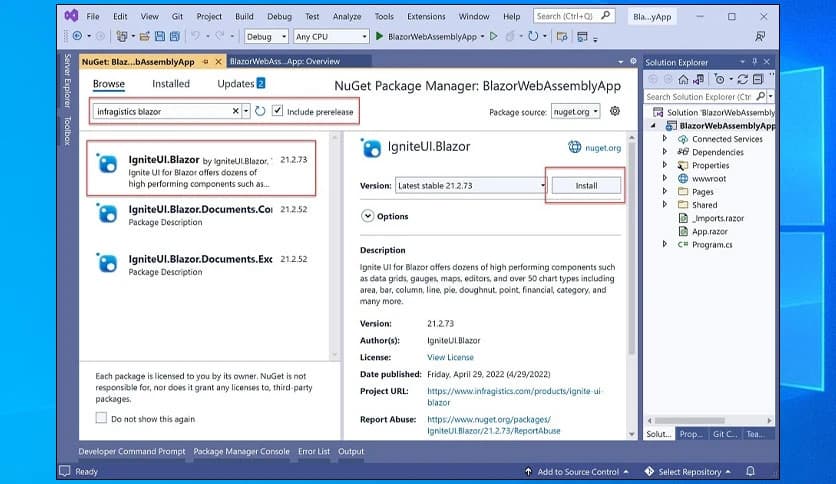The image size is (836, 484).
Task: Open the infragistics Project URL link
Action: (x=514, y=397)
